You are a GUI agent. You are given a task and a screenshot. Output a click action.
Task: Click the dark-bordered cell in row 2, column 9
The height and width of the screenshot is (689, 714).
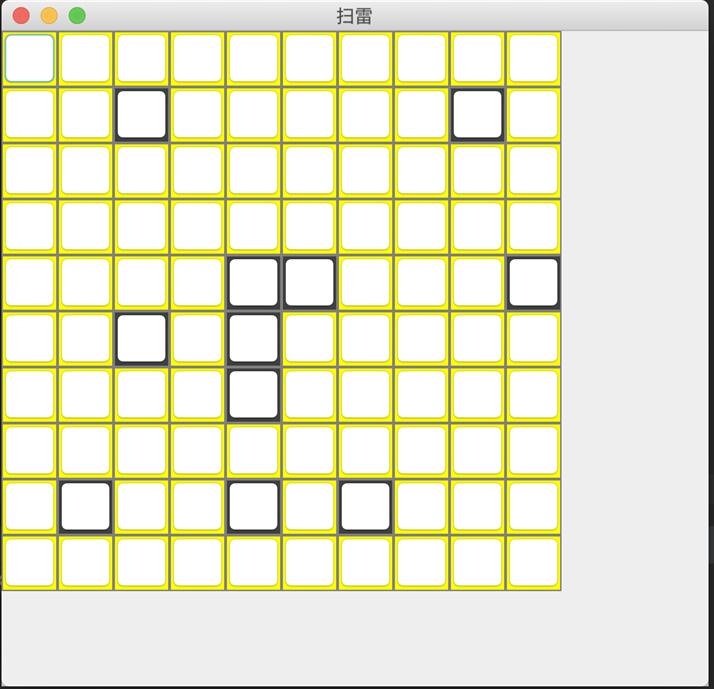(x=478, y=115)
